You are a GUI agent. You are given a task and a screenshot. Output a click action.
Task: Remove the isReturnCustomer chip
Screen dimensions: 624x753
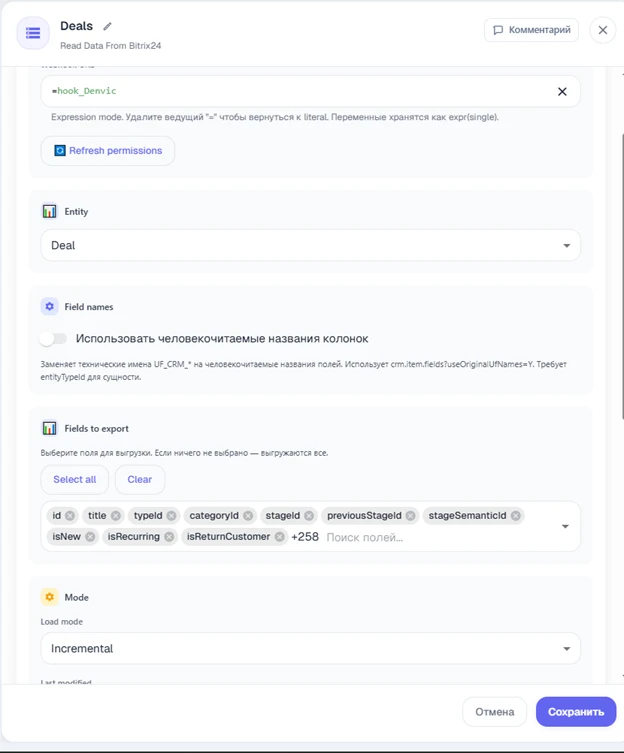(280, 537)
